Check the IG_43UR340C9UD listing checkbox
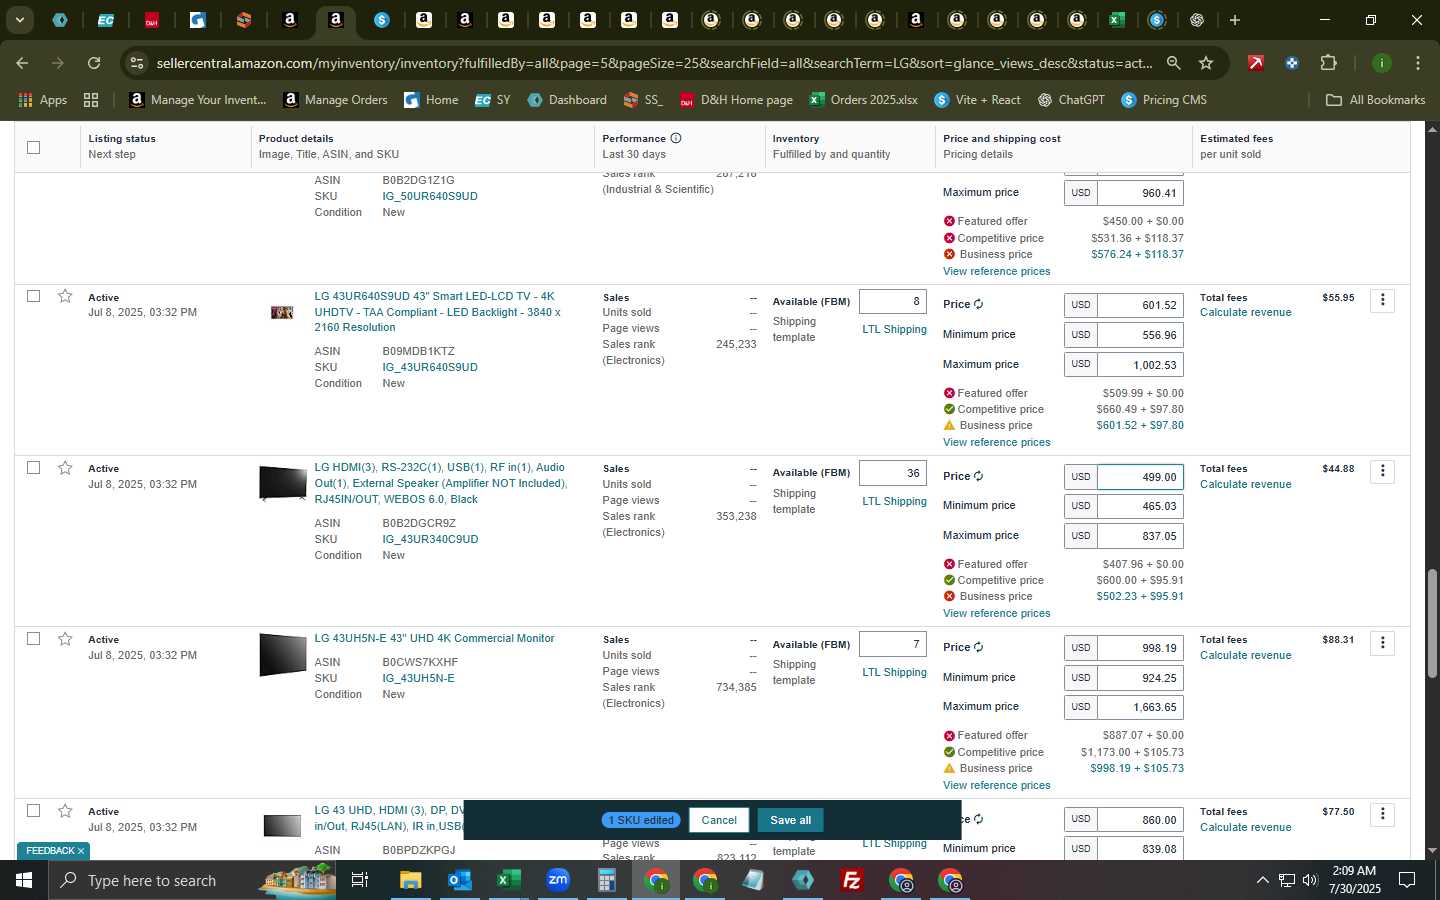 pyautogui.click(x=33, y=468)
